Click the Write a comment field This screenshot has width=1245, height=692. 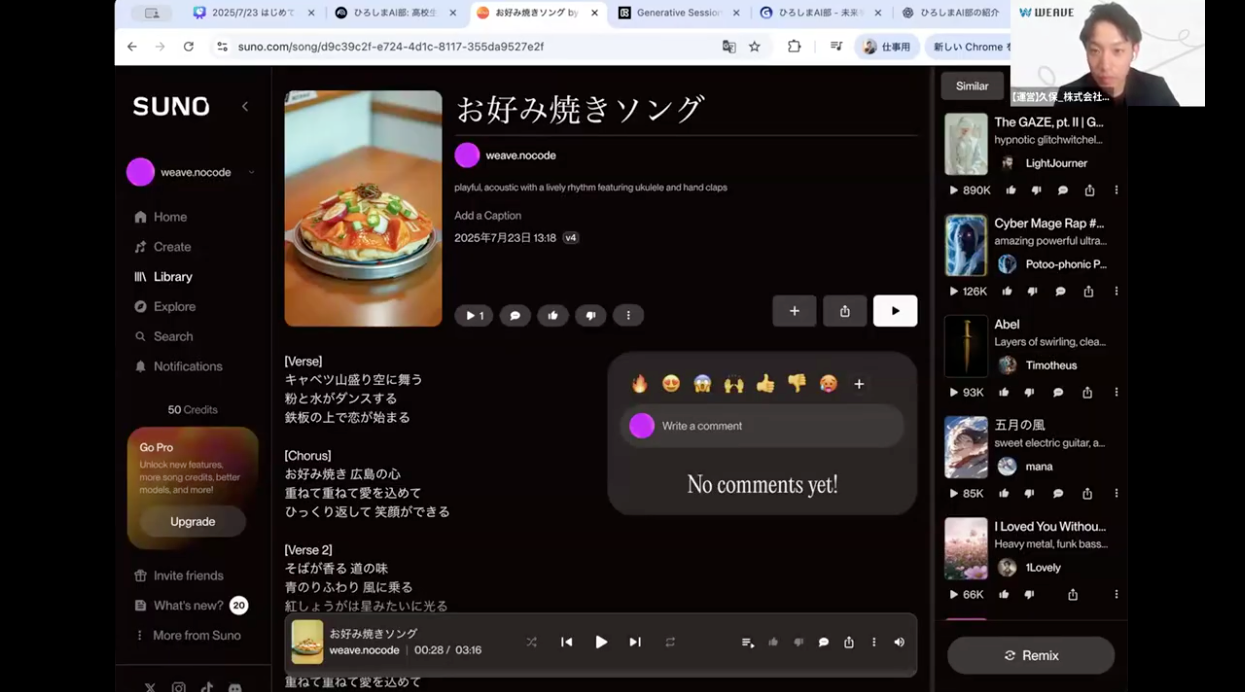(762, 426)
